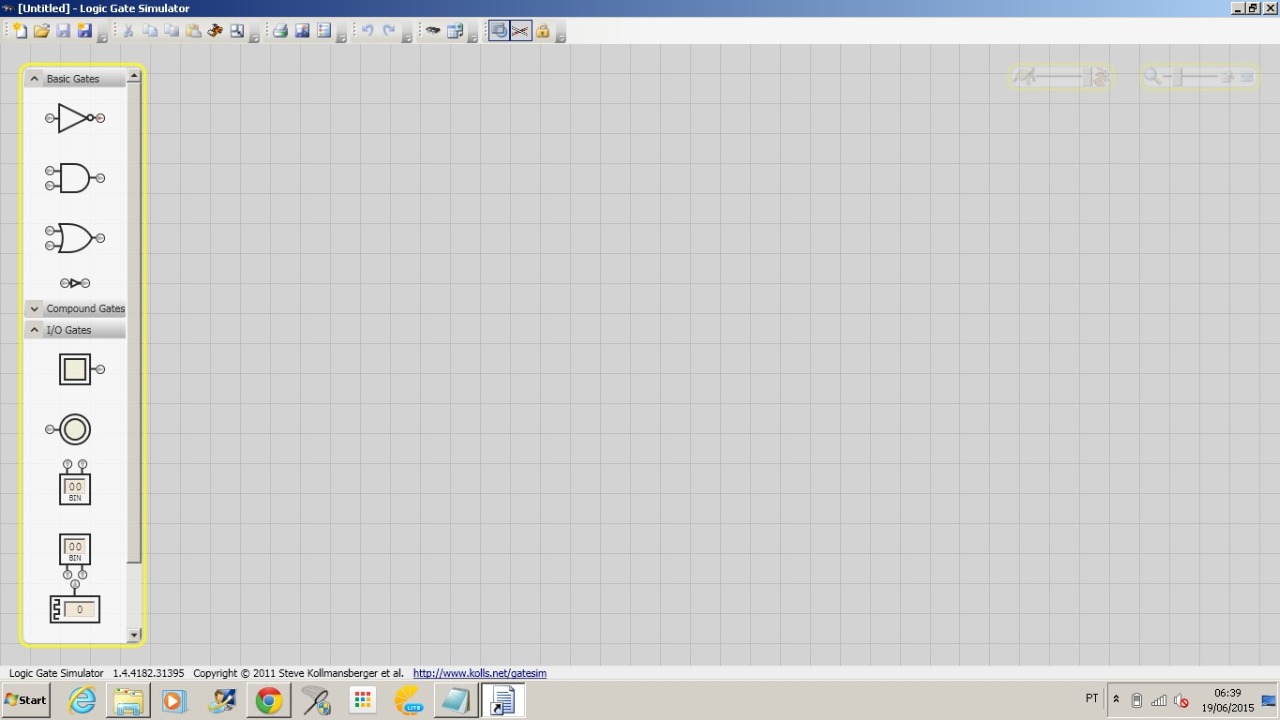
Task: Toggle the padlock lock button
Action: pyautogui.click(x=542, y=31)
